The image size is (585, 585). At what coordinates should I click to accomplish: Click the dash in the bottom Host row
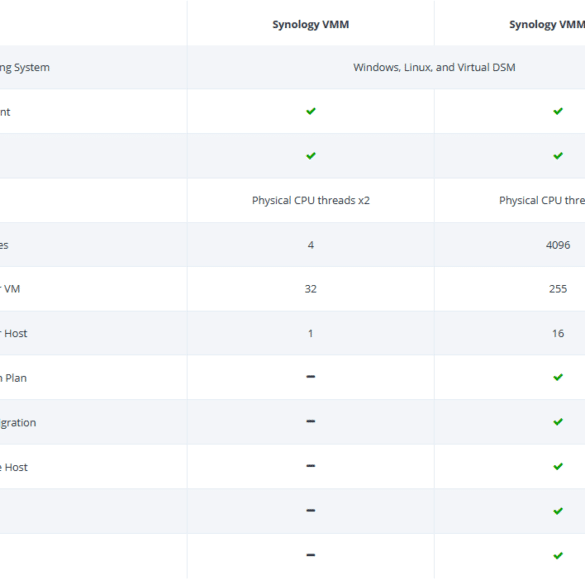tap(310, 466)
